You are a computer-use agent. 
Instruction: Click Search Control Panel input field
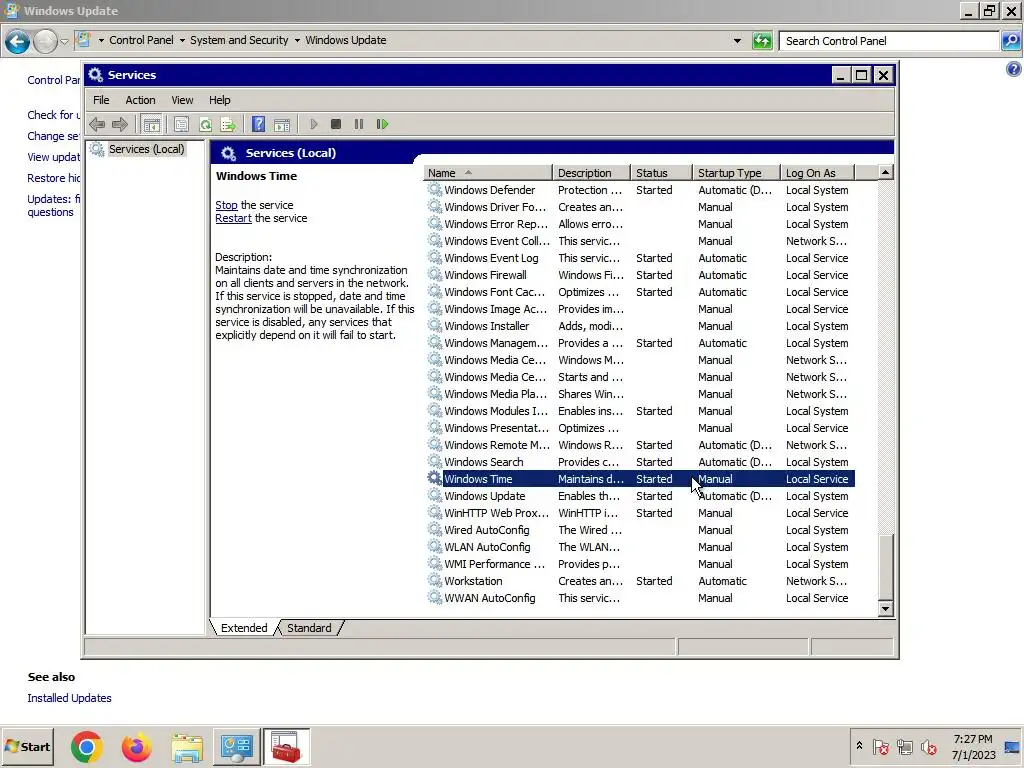(890, 41)
